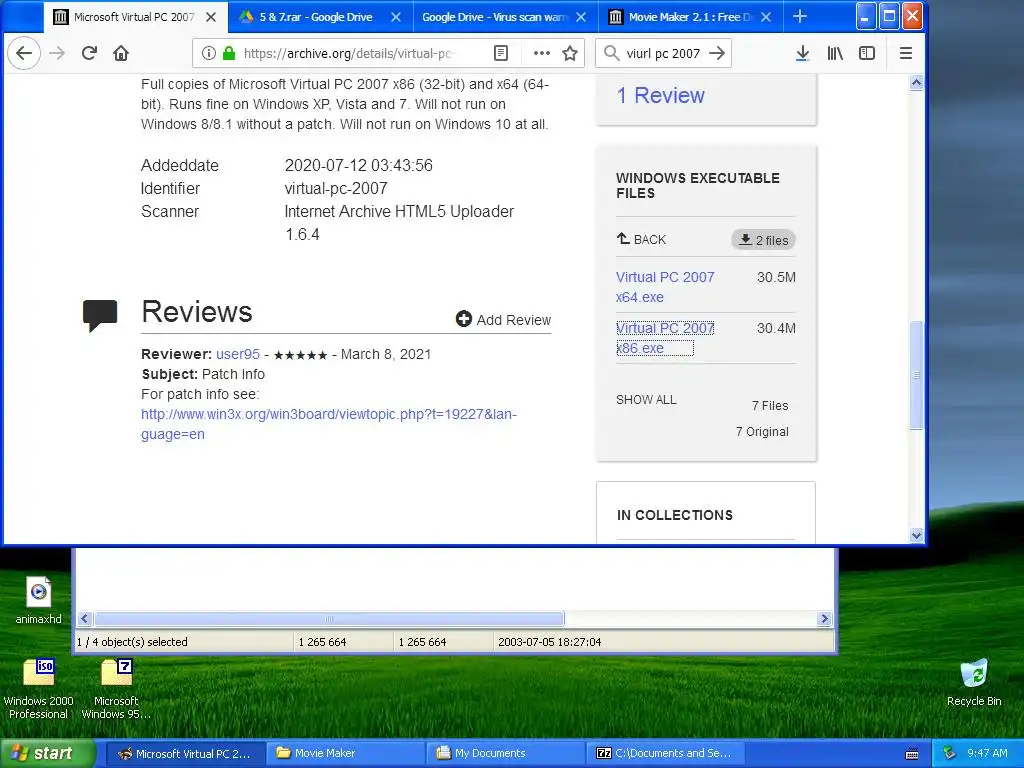Click the Reviews speech bubble icon
1024x768 pixels.
coord(100,315)
